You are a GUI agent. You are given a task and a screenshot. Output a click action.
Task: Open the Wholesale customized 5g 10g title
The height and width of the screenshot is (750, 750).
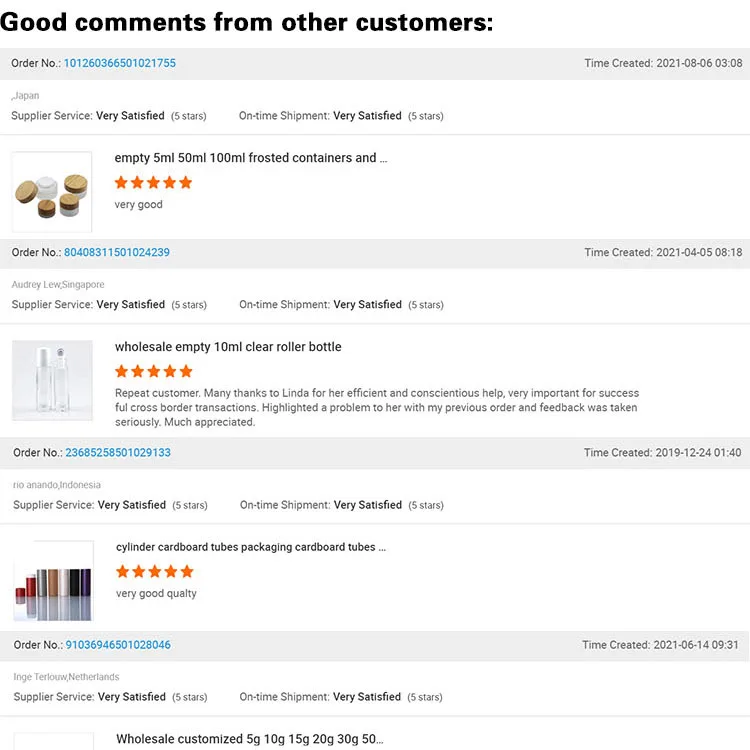[249, 739]
